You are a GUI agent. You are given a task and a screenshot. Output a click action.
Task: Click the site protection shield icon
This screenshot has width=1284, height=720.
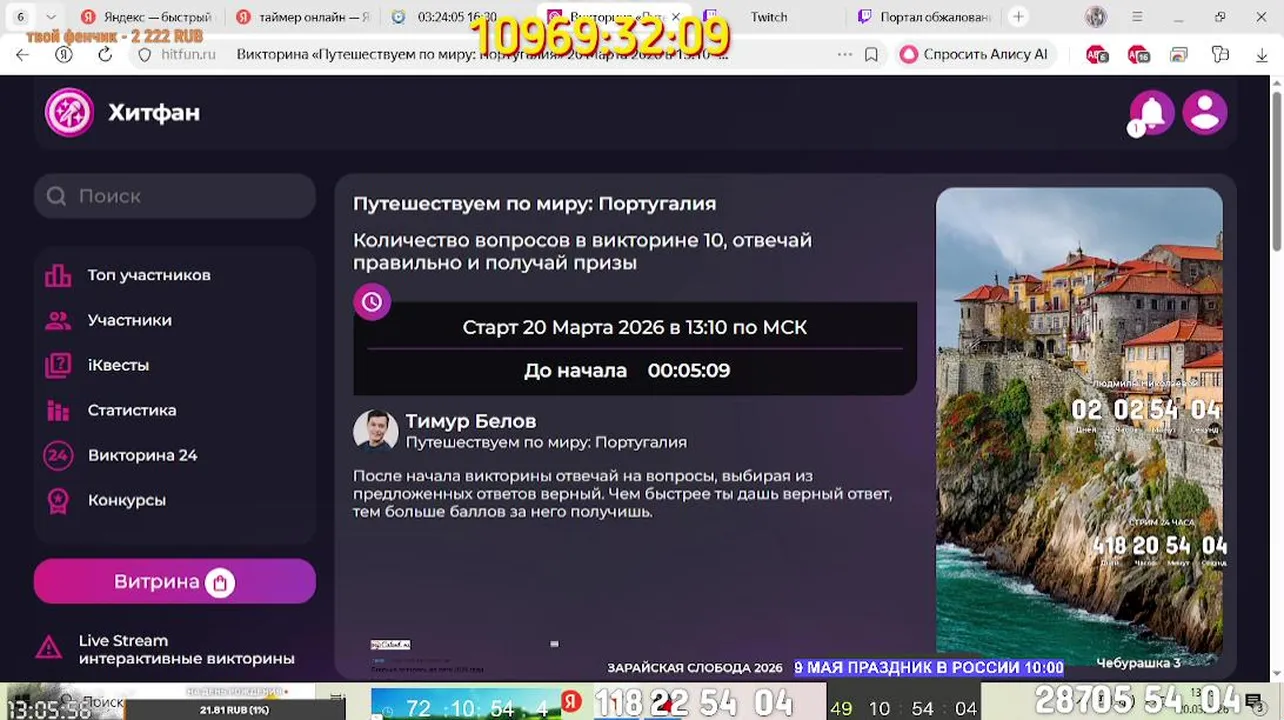144,54
